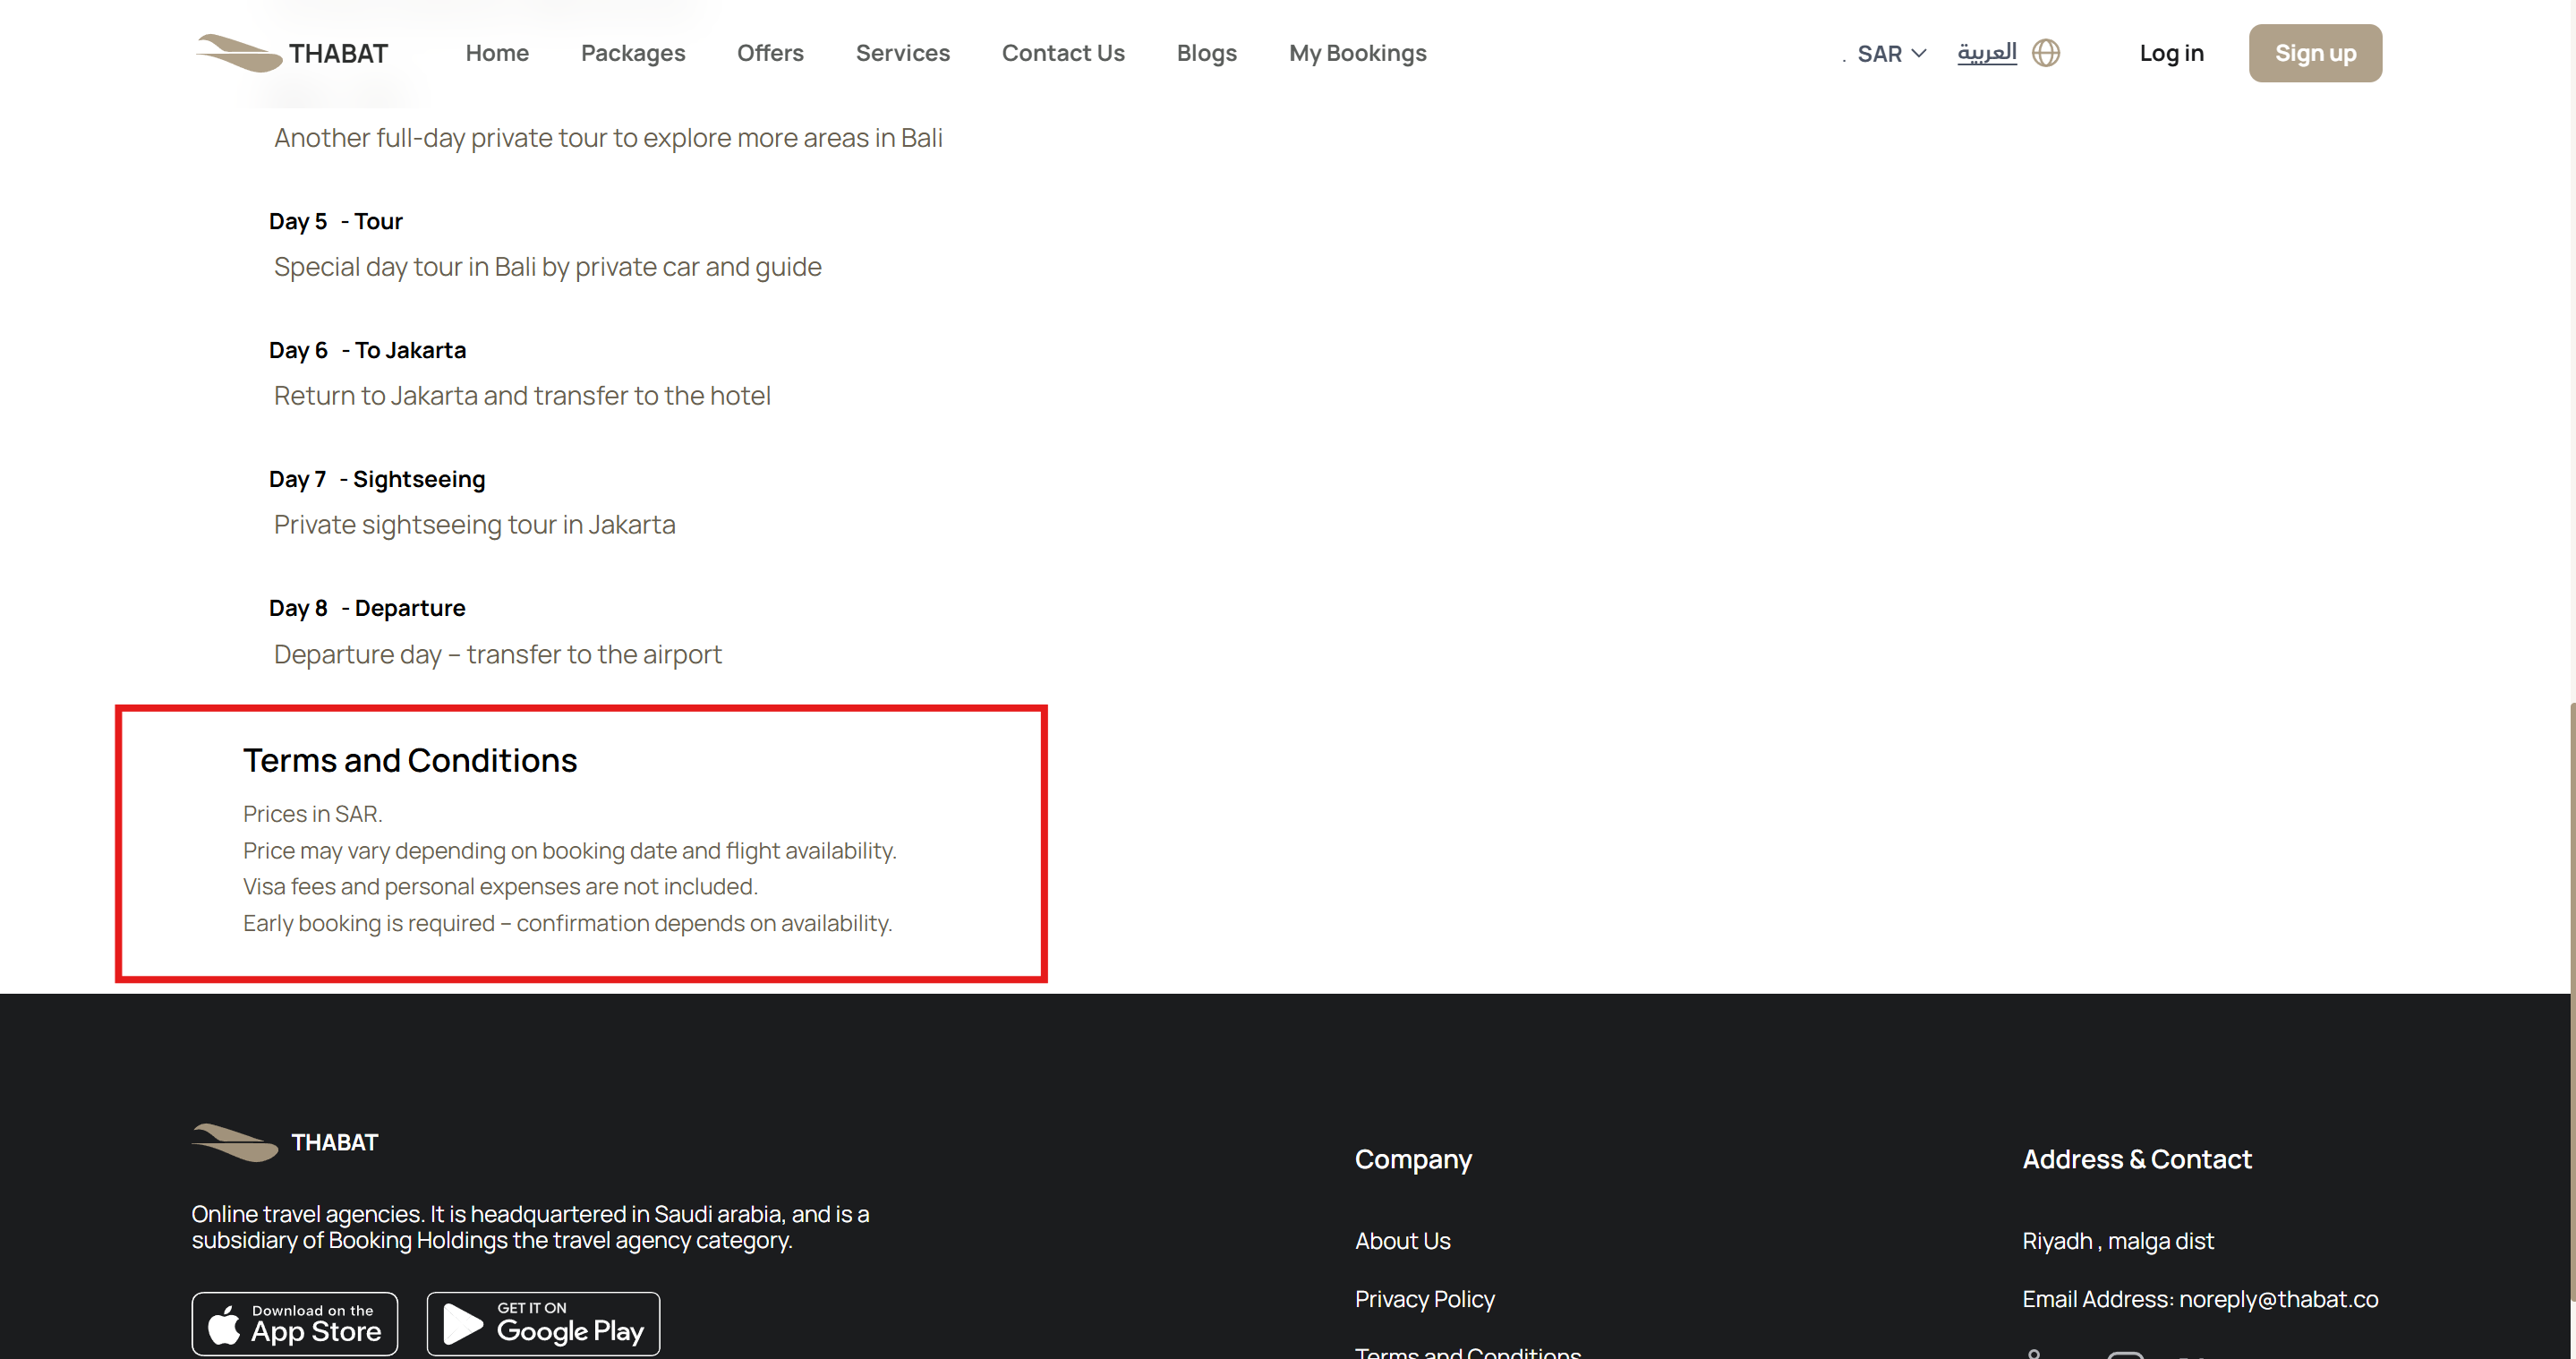Open the Download on the App Store badge
This screenshot has height=1359, width=2576.
point(295,1323)
